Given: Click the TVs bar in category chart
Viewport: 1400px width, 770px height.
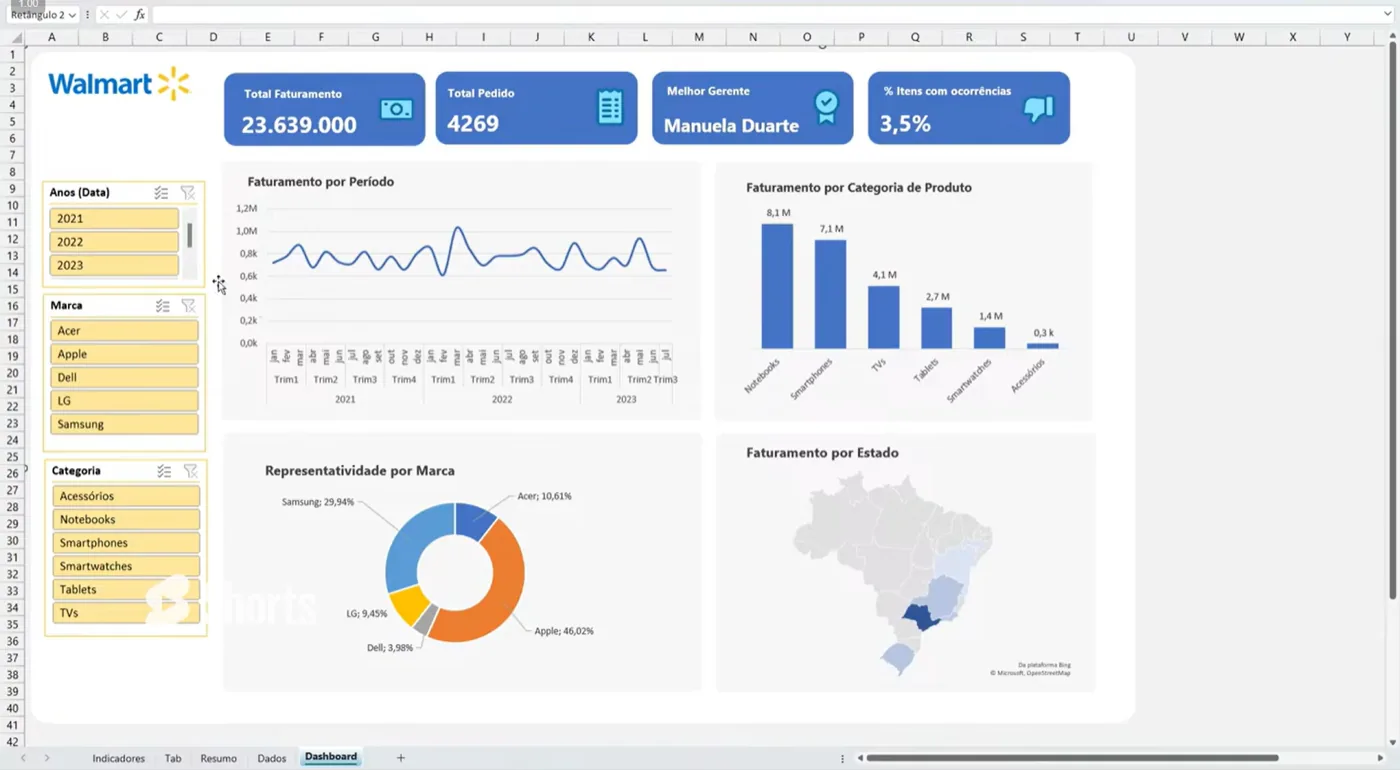Looking at the screenshot, I should tap(883, 317).
